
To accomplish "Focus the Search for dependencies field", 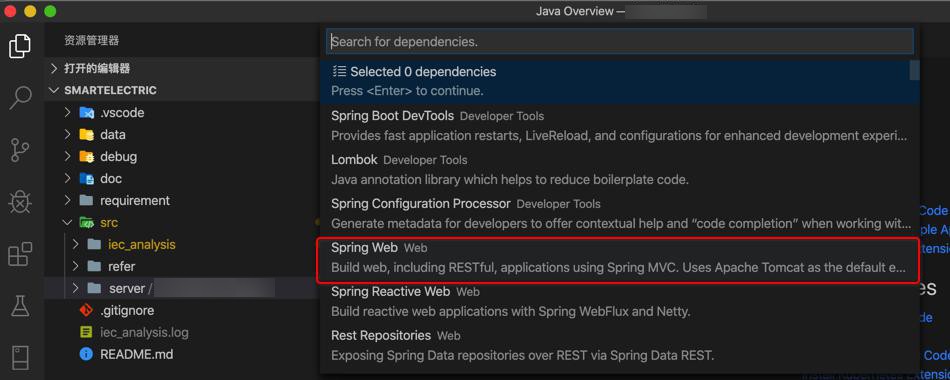I will pos(620,42).
